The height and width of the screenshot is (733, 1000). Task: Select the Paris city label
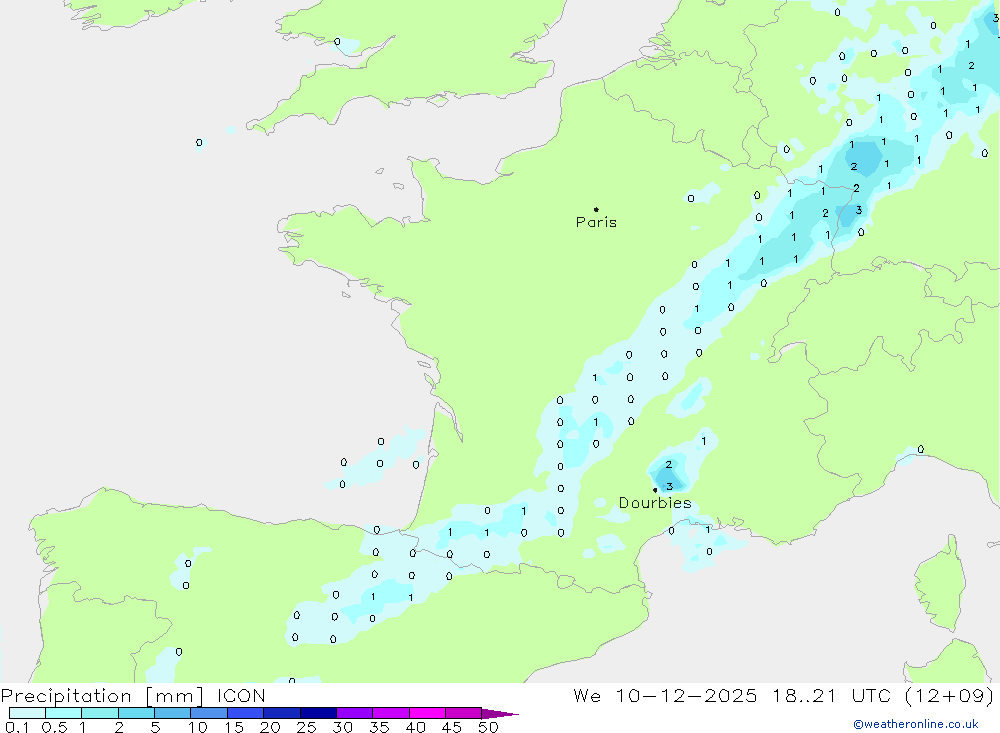point(596,223)
